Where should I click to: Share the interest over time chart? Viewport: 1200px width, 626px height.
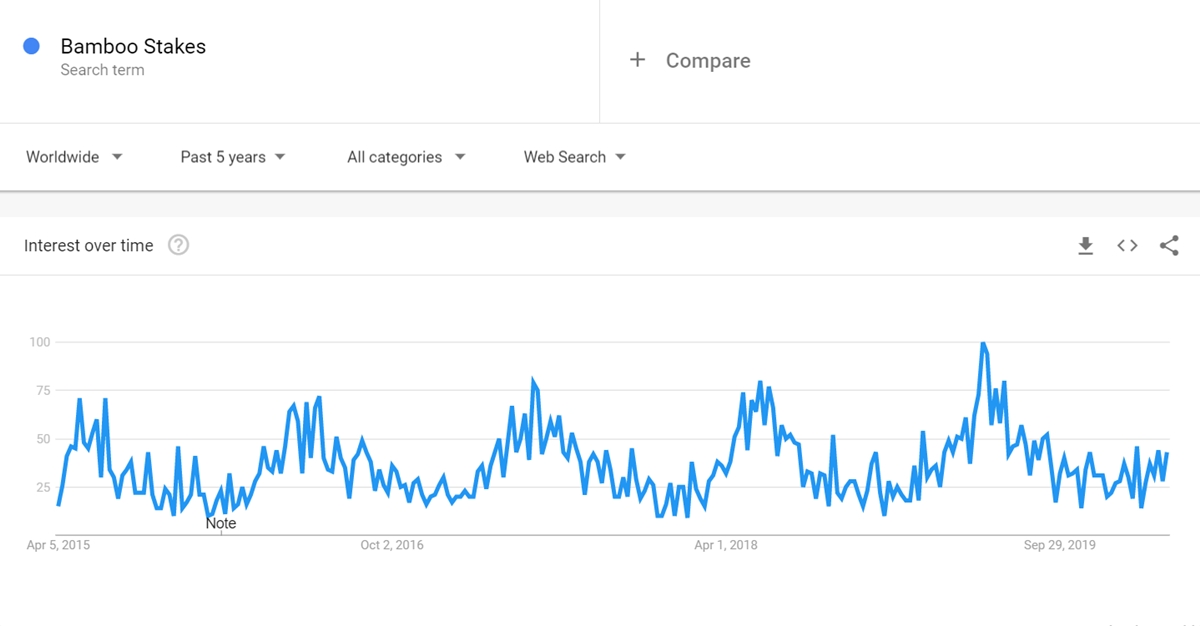tap(1169, 246)
